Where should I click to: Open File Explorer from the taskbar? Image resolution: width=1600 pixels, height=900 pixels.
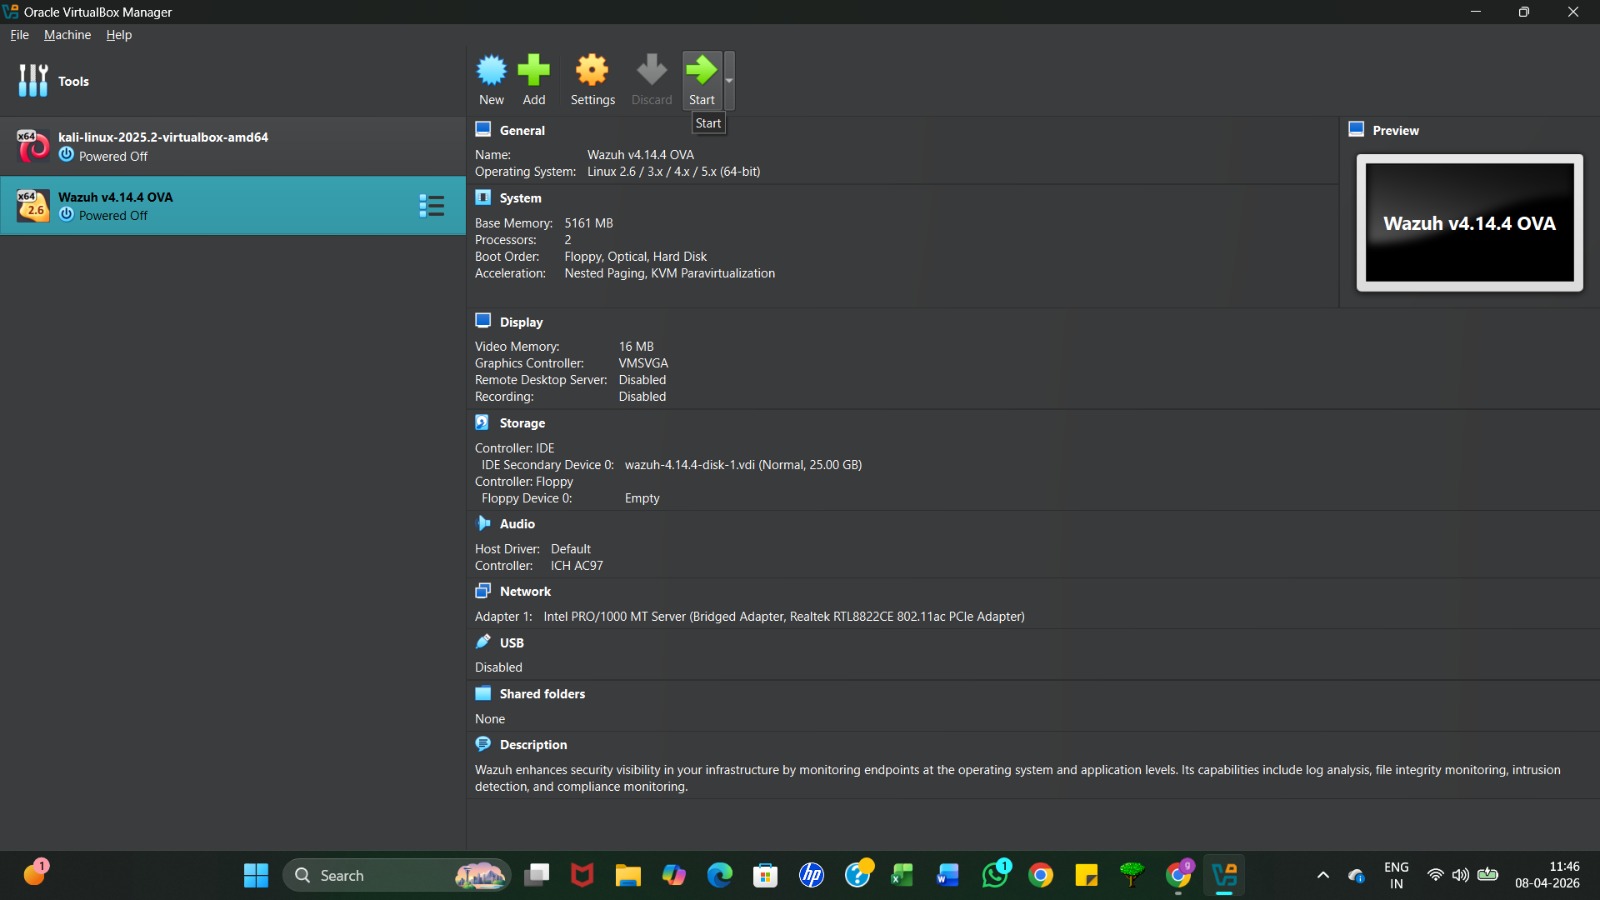(628, 876)
